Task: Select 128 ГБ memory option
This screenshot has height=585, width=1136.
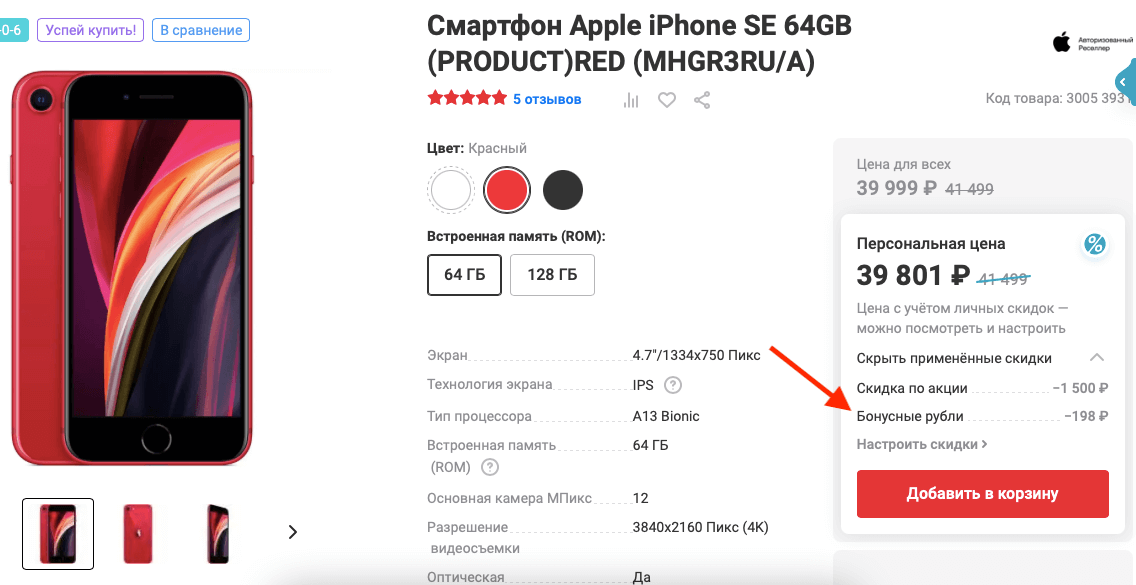Action: [552, 275]
